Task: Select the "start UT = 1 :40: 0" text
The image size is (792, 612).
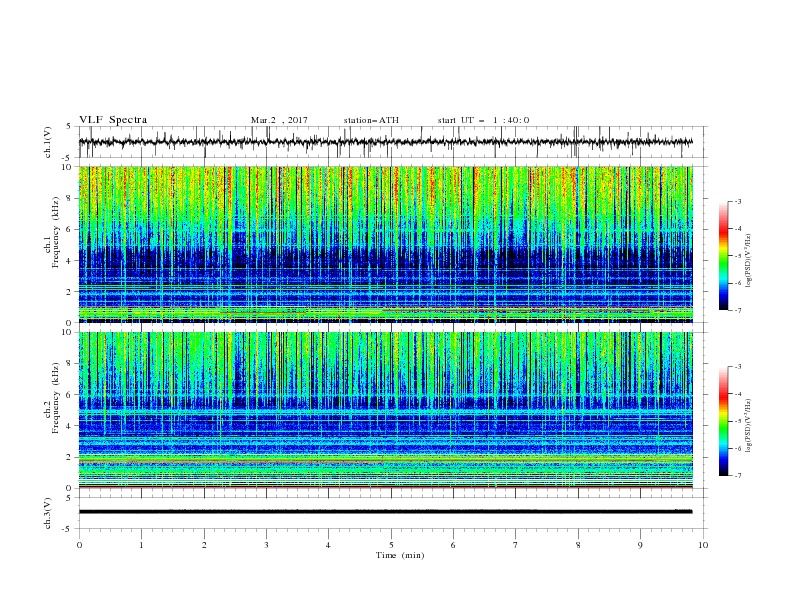Action: [x=483, y=120]
